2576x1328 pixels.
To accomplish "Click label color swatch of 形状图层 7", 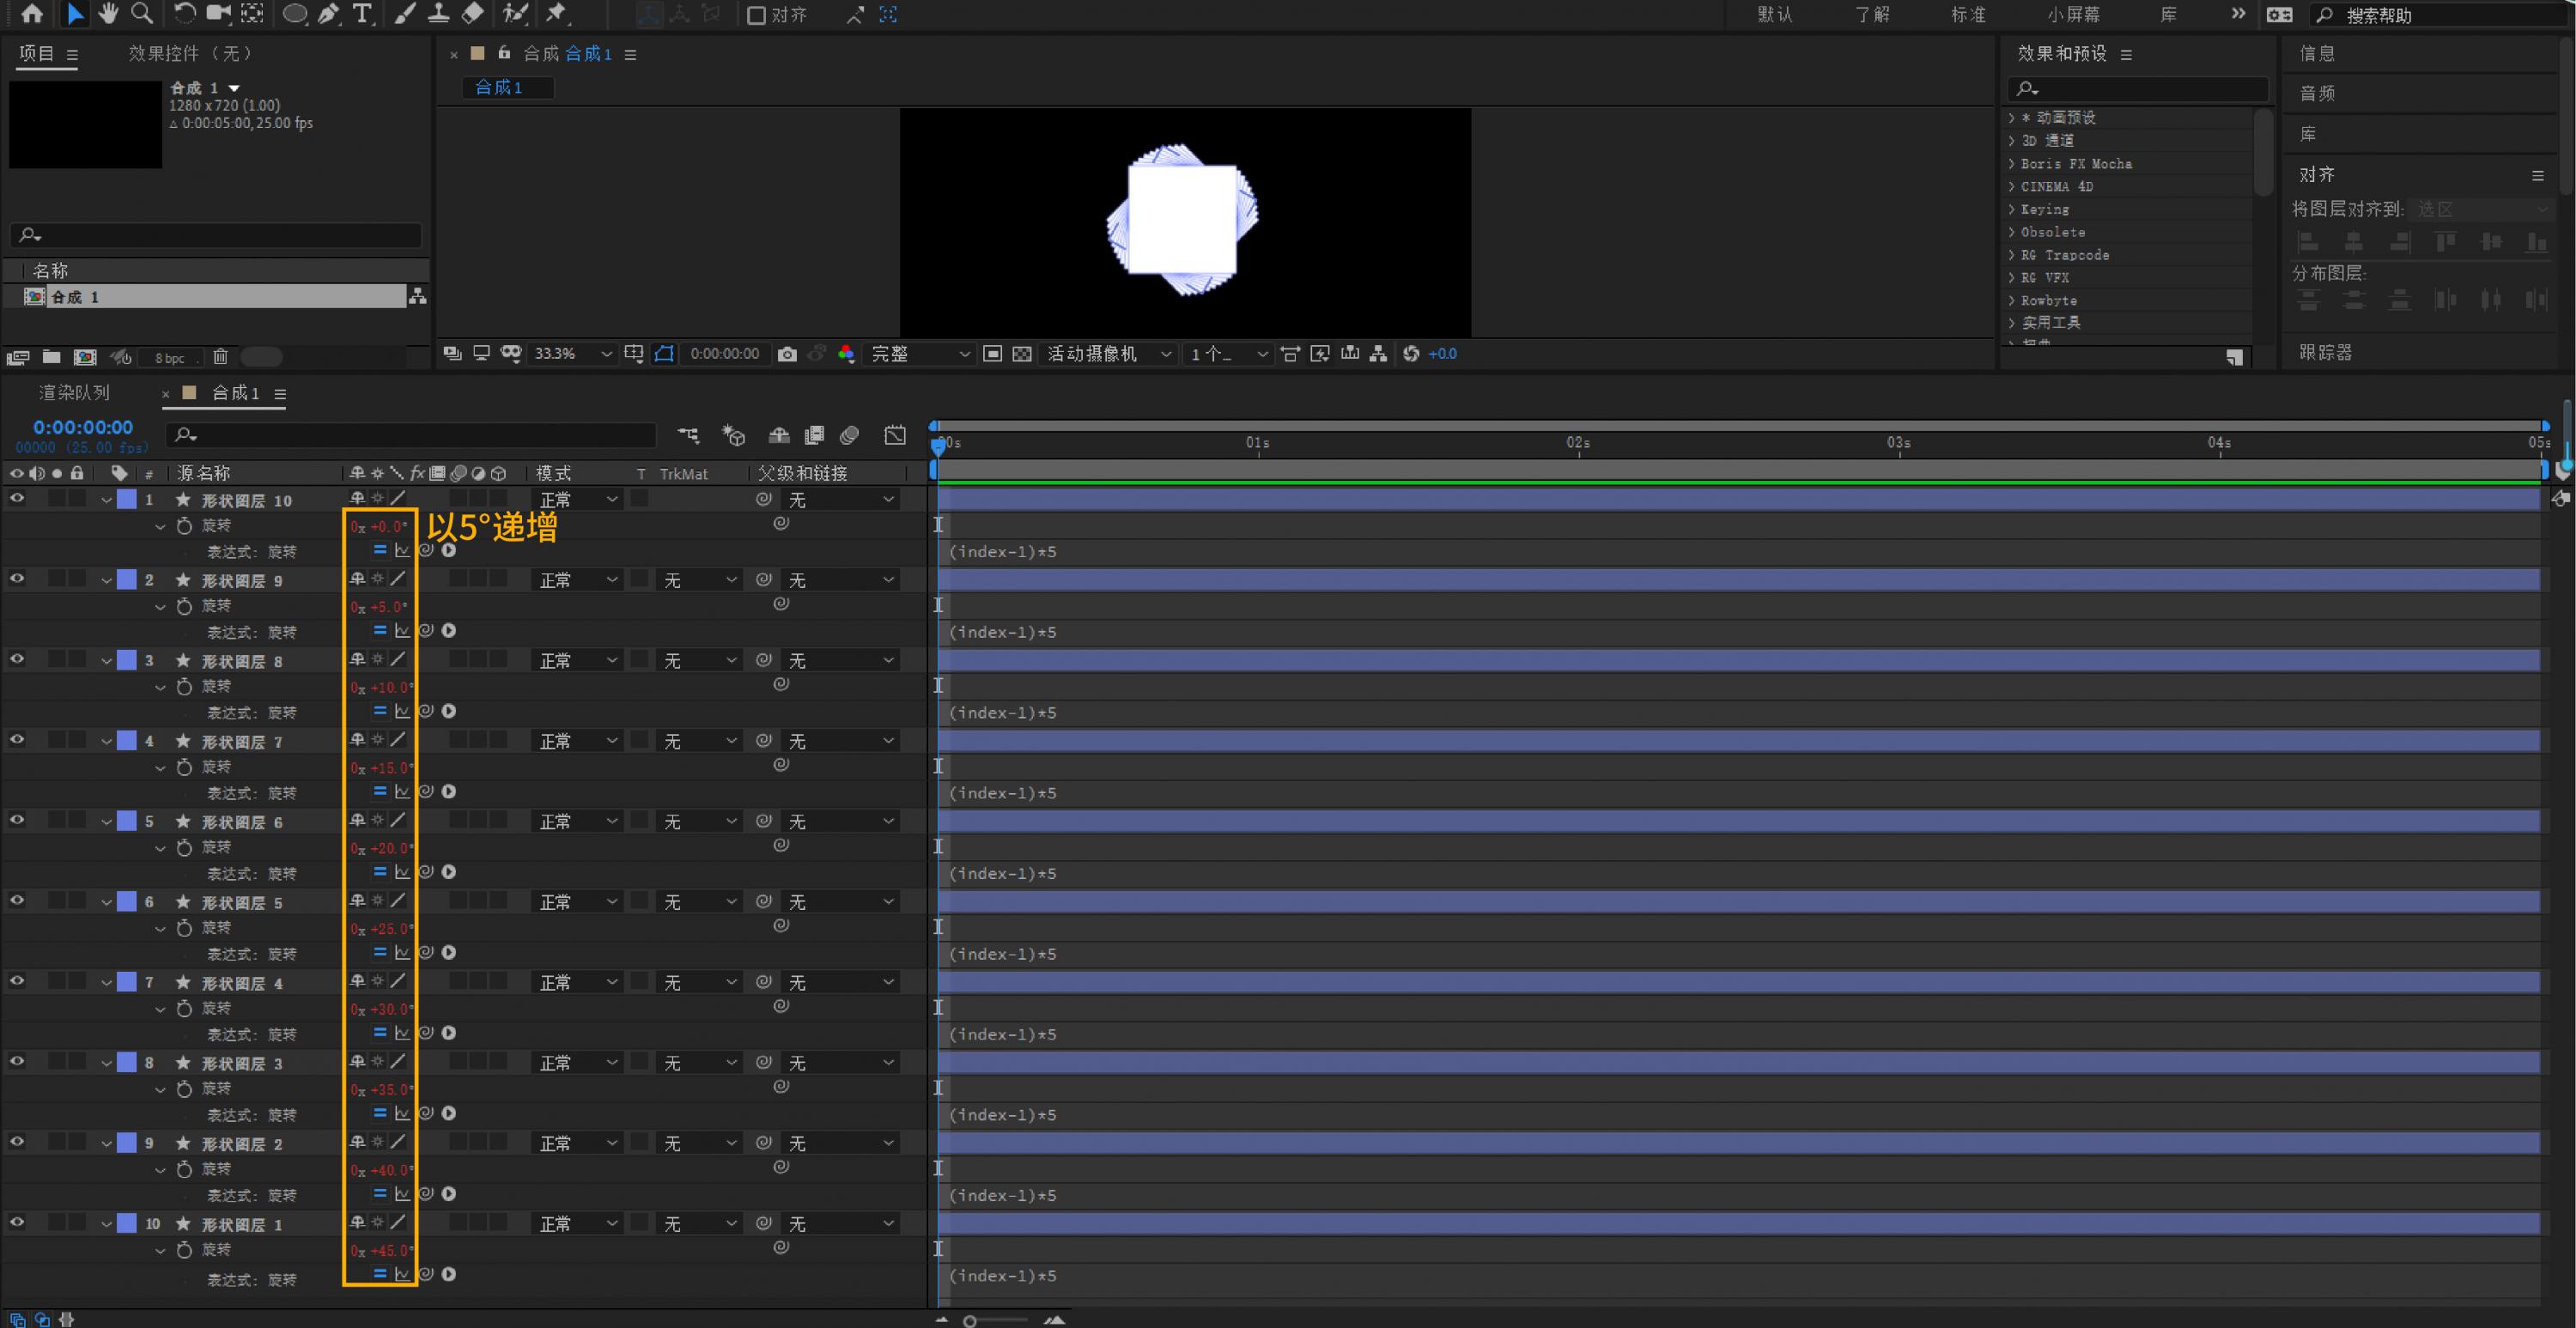I will (127, 741).
